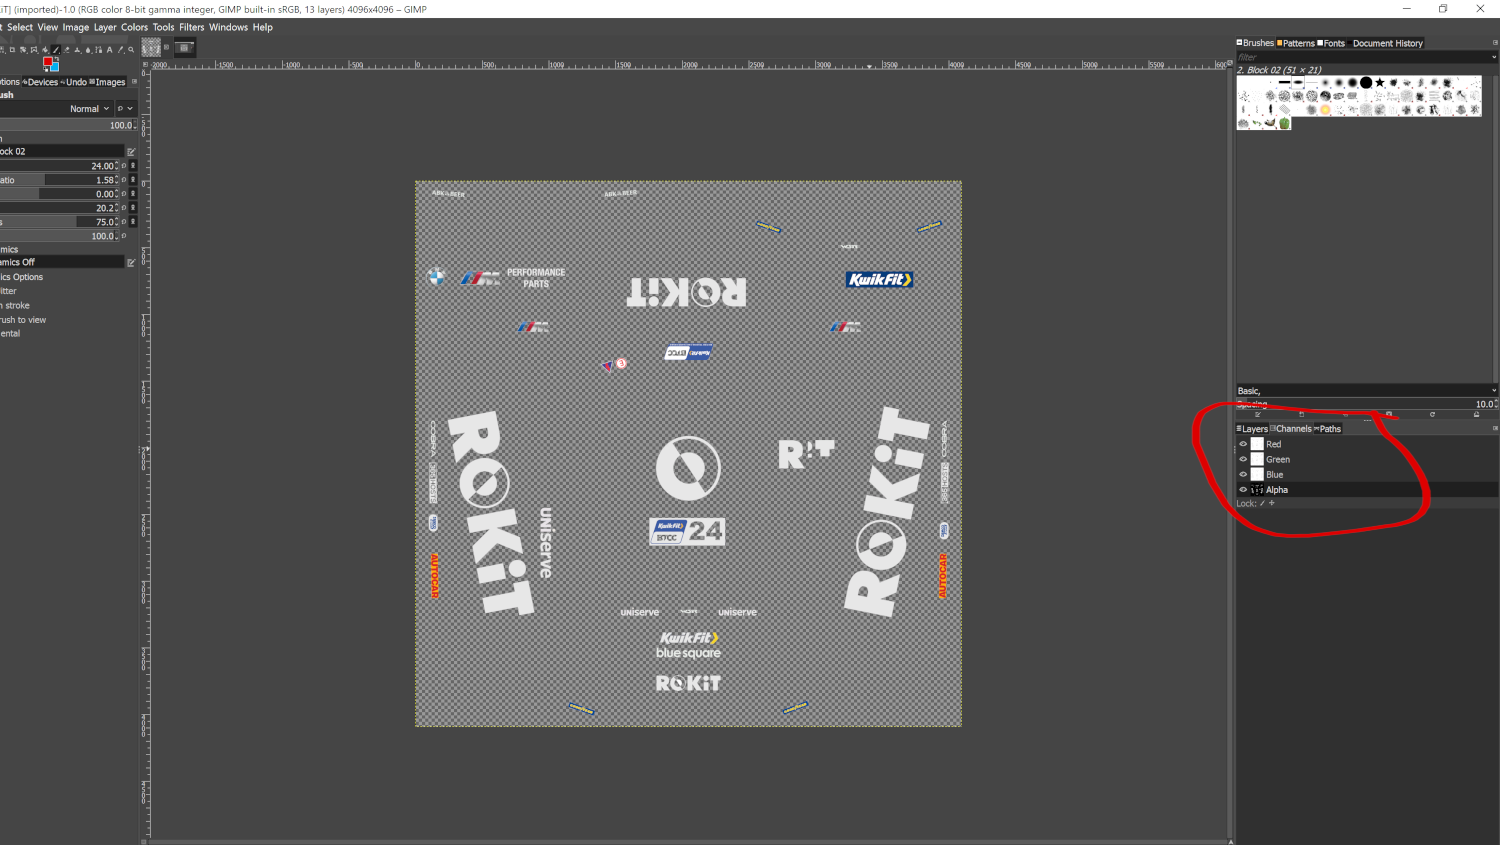Select the Red channel row
The image size is (1500, 845).
click(1367, 444)
